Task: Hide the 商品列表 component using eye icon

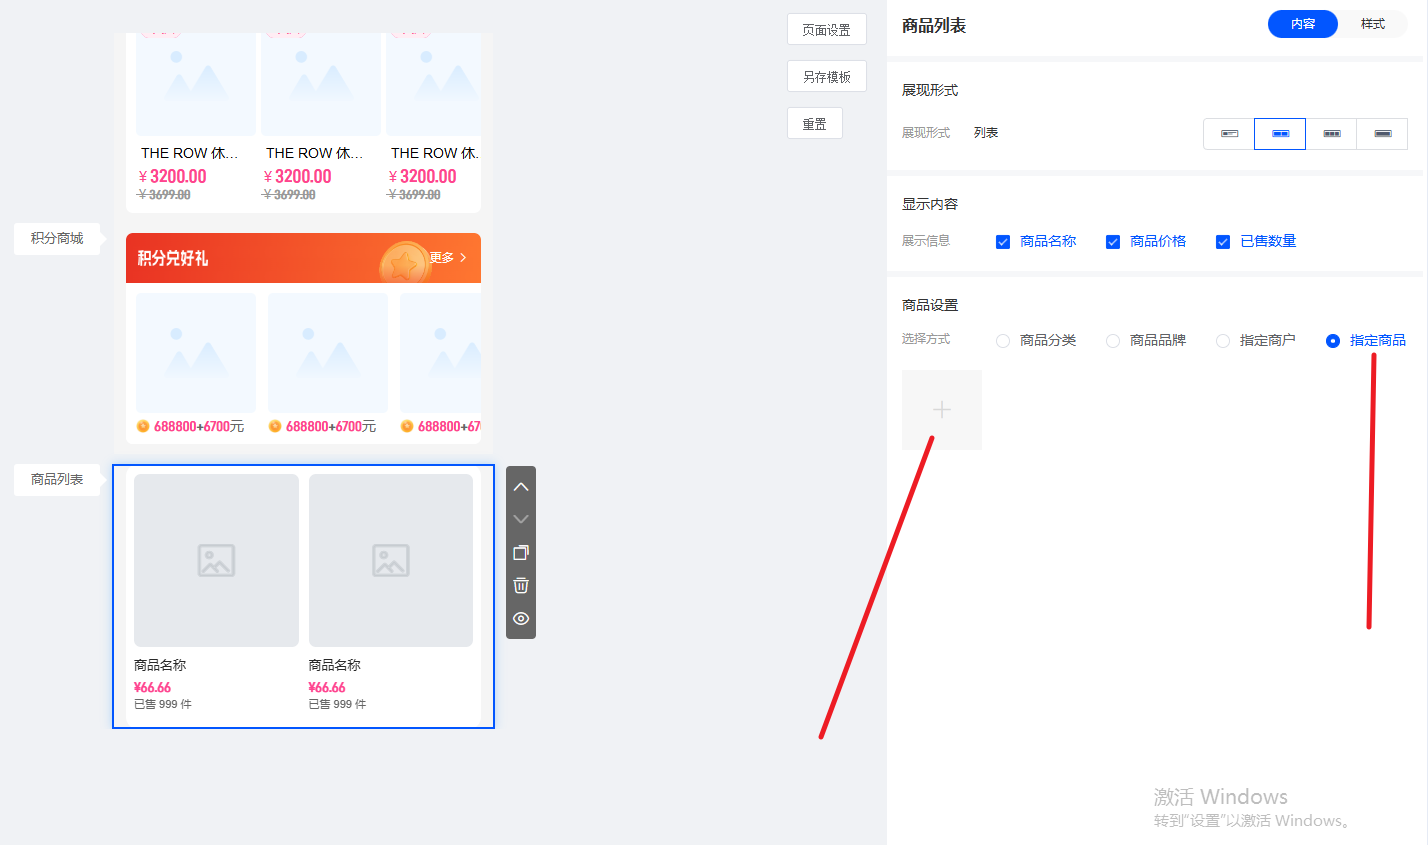Action: (x=521, y=619)
